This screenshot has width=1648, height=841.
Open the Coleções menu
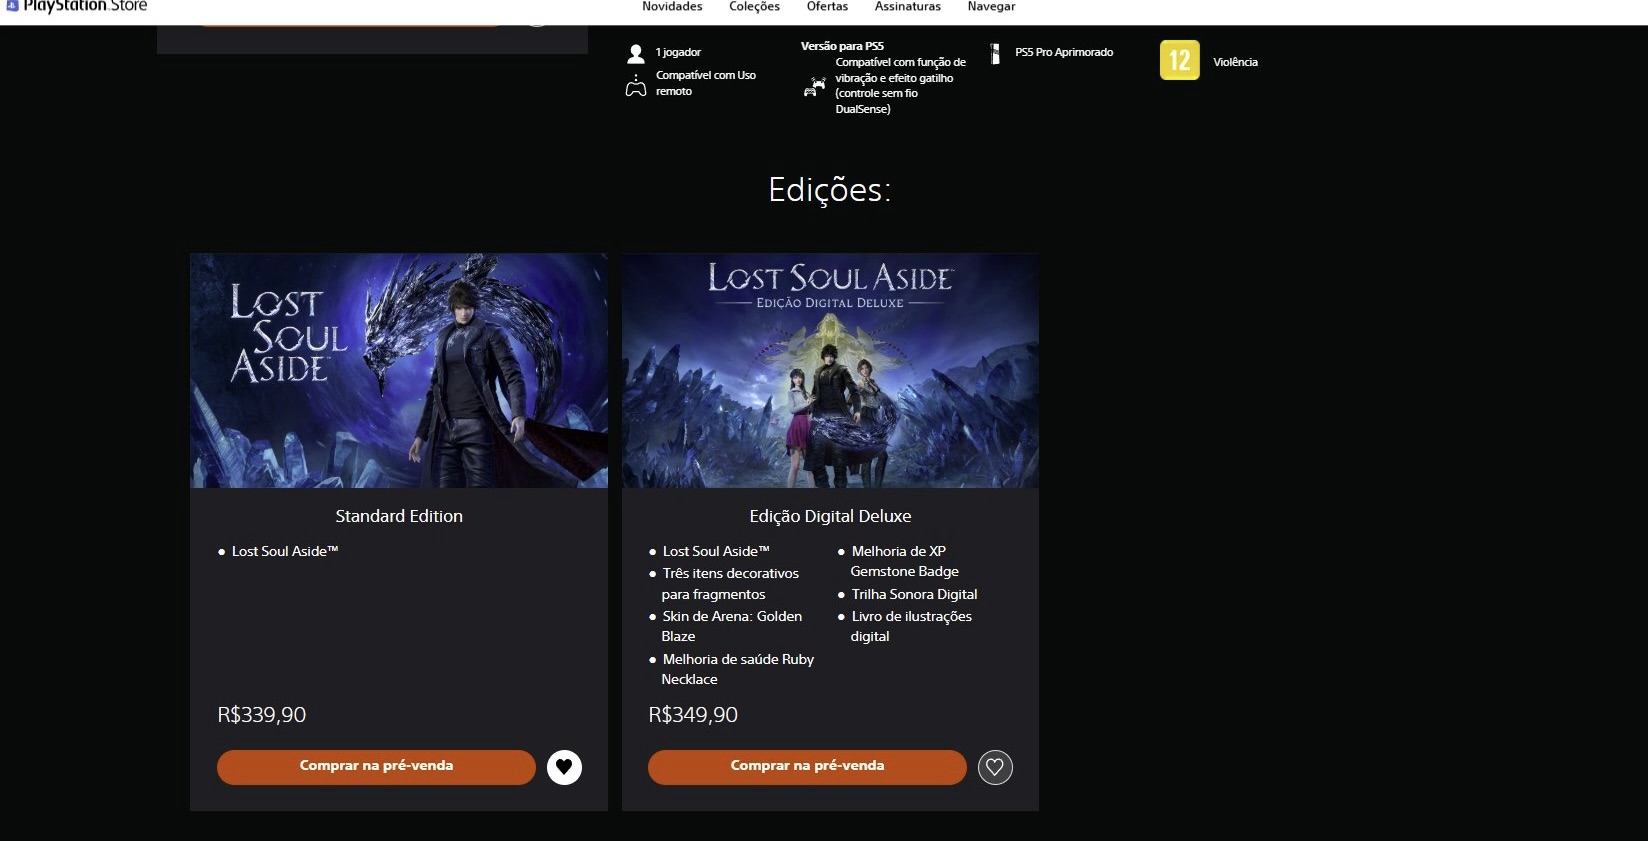(x=754, y=7)
